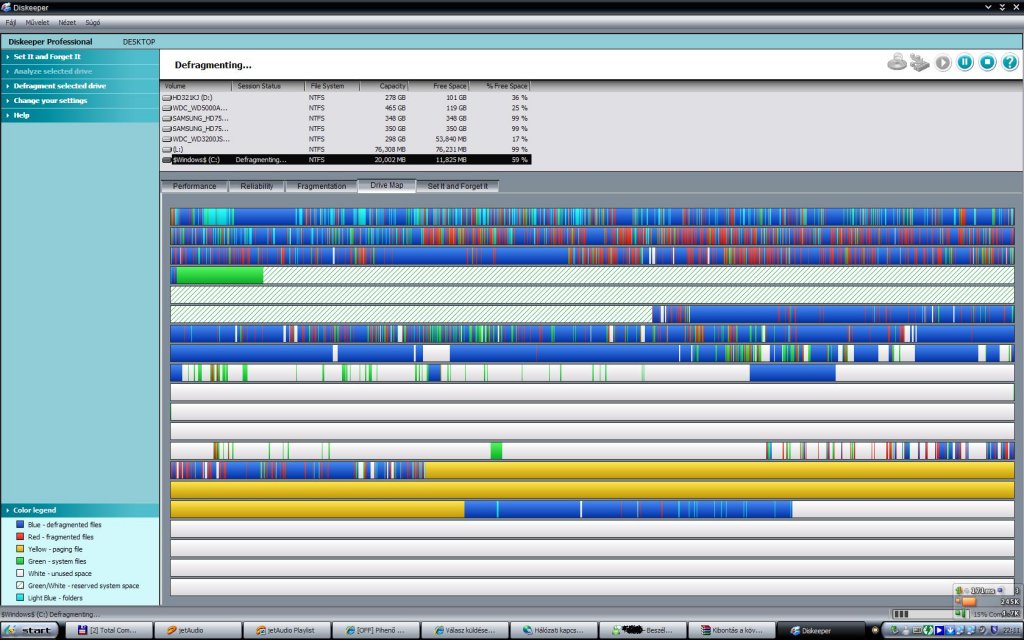
Task: Select the HD321KJ (D:) volume row
Action: click(x=346, y=97)
